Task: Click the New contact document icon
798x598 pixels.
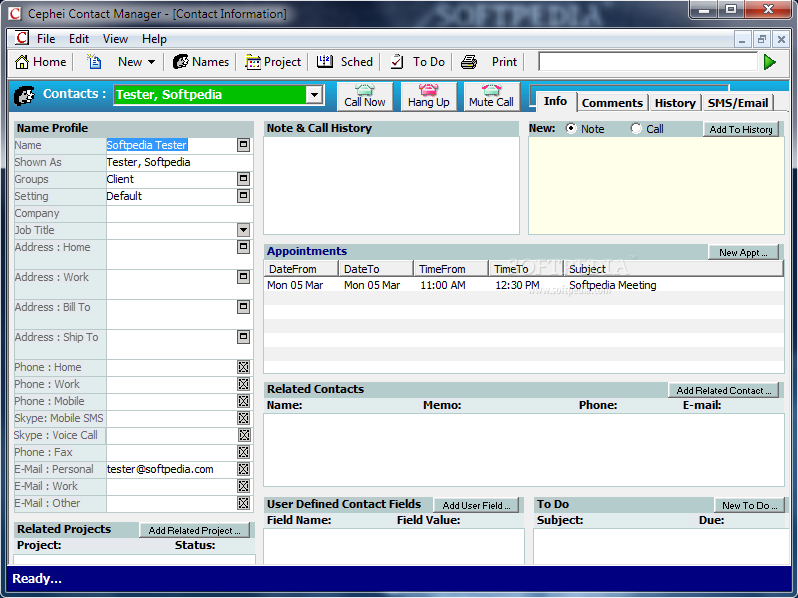Action: 94,62
